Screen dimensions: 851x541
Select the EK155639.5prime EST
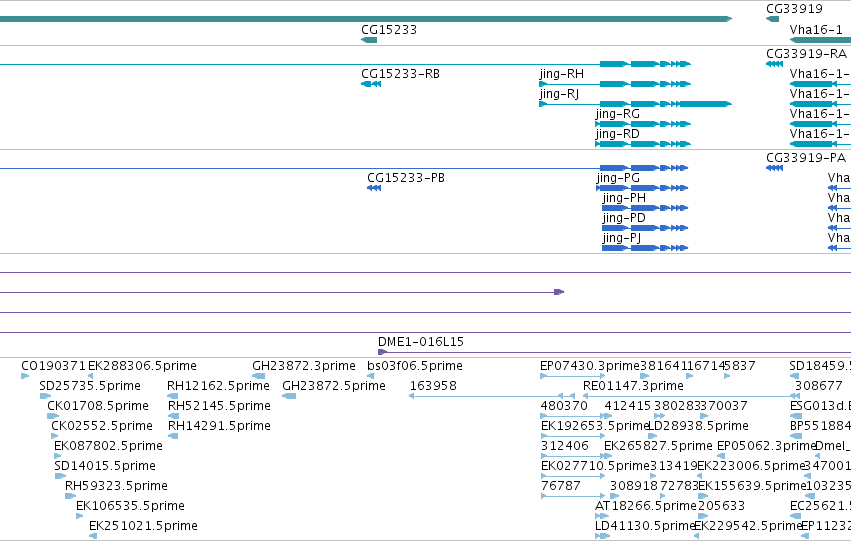pyautogui.click(x=752, y=486)
